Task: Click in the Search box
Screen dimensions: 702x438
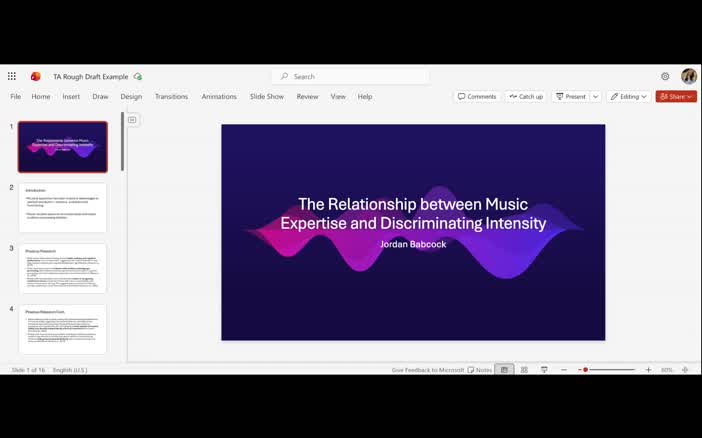Action: pyautogui.click(x=351, y=76)
